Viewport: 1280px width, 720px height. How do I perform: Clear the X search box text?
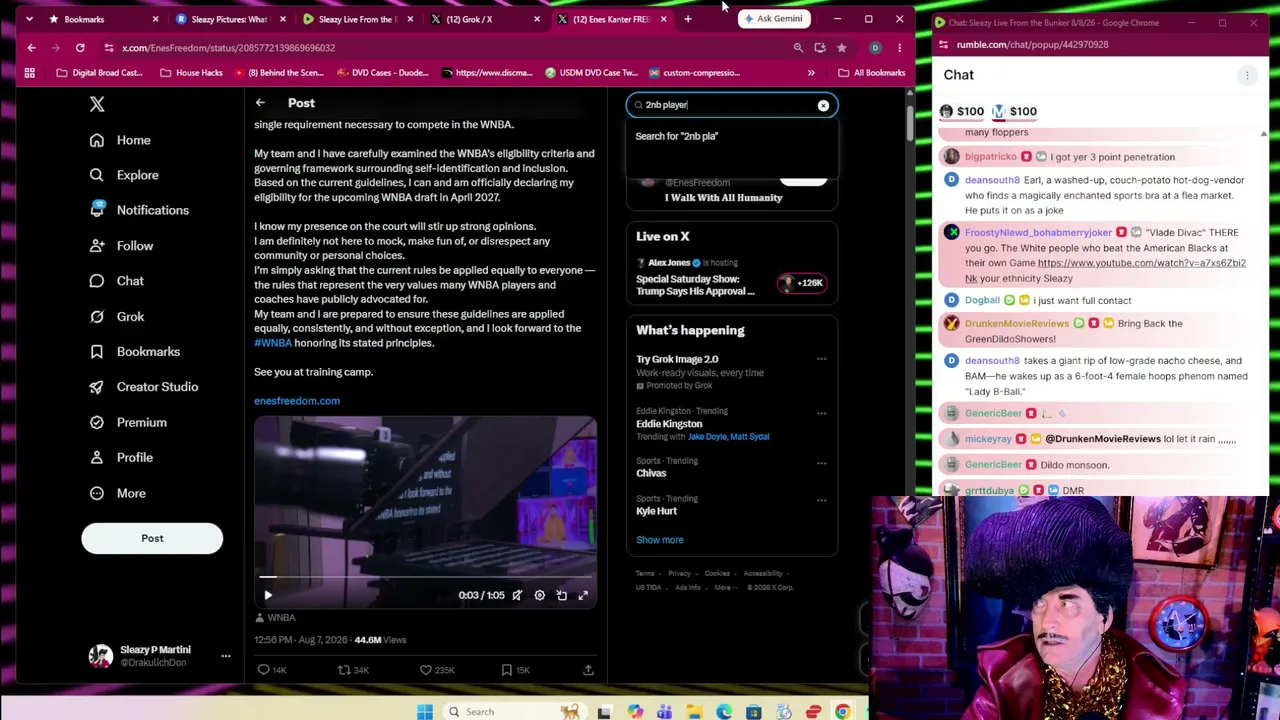[823, 105]
